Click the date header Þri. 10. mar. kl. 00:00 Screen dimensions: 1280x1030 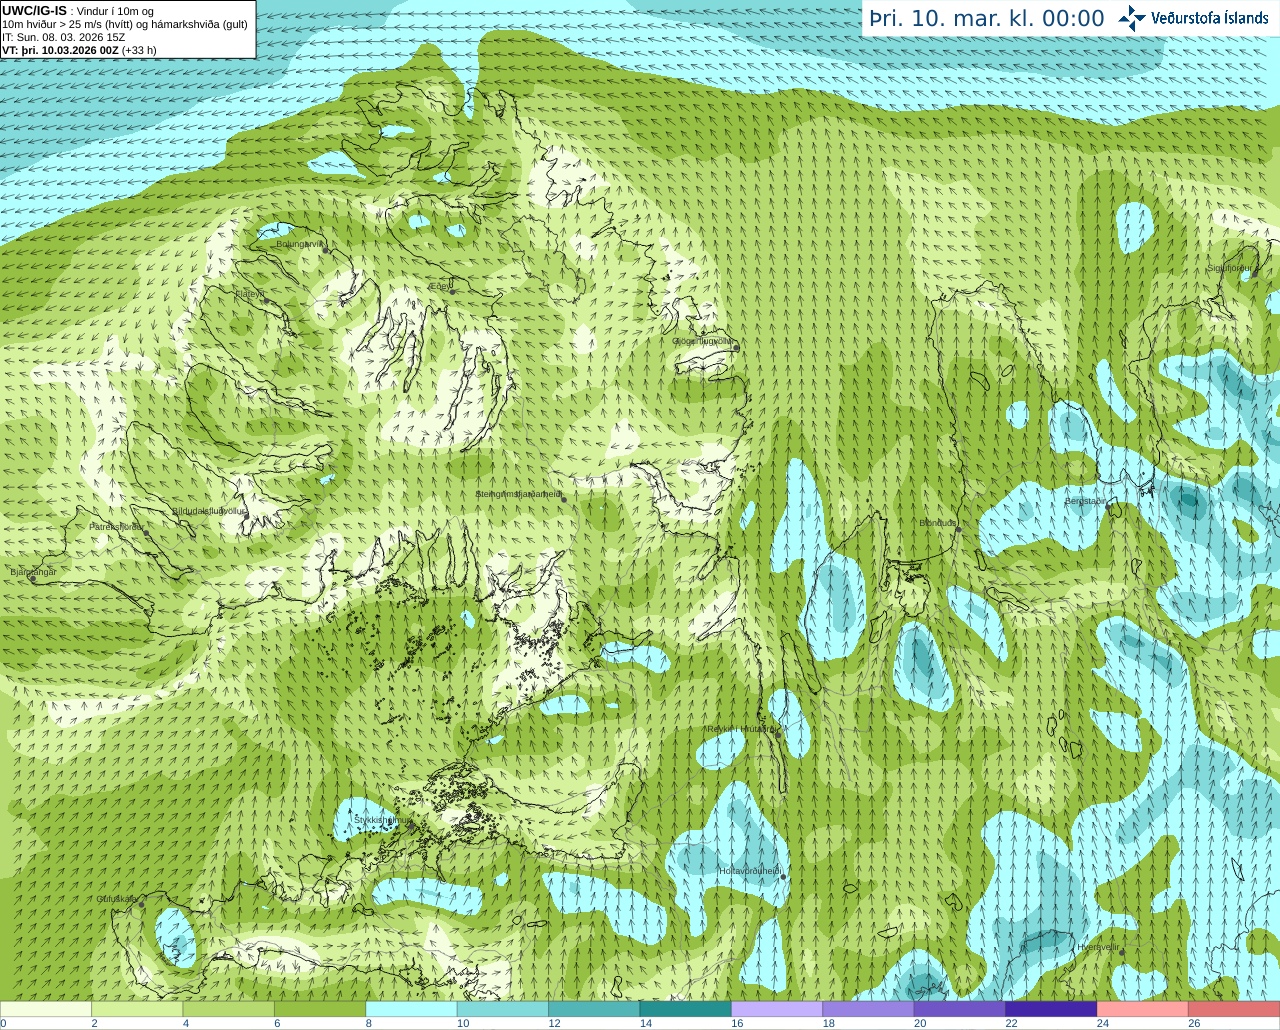987,19
